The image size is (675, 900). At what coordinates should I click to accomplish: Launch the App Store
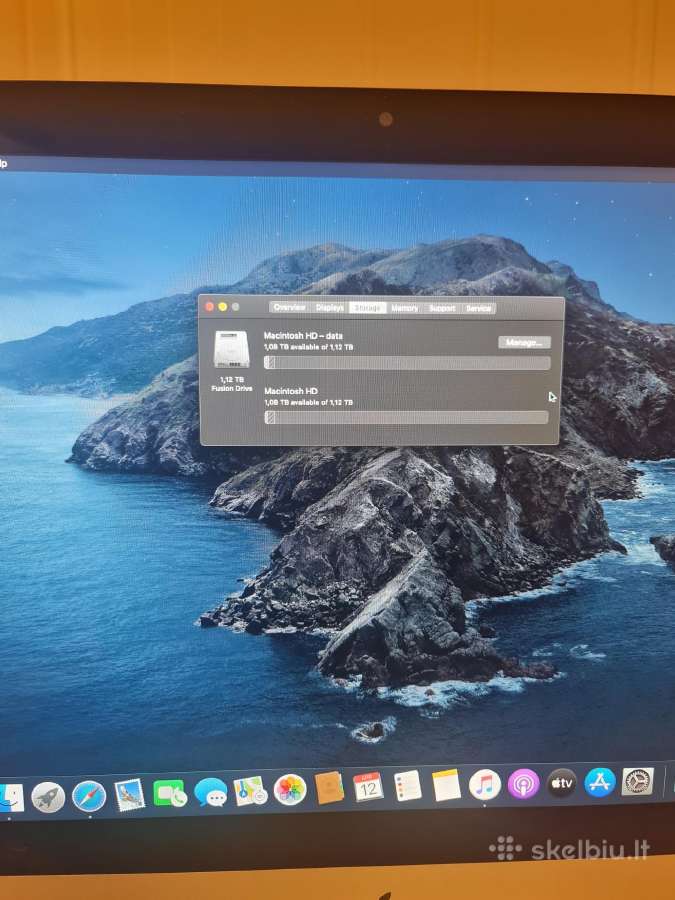pos(600,782)
